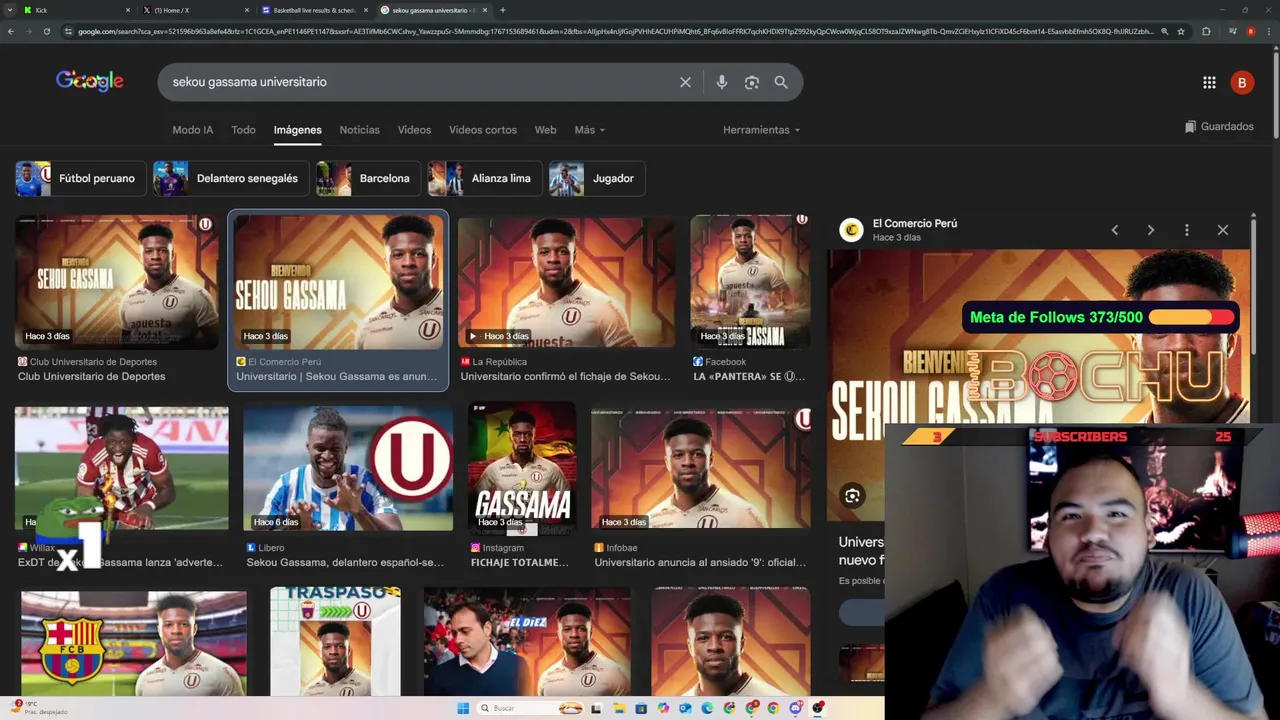
Task: Go back with browser back arrow
Action: 11,31
